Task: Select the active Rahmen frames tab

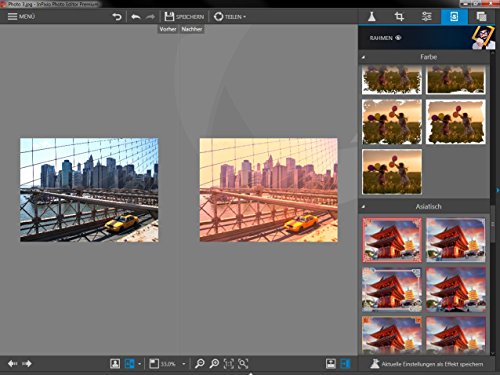Action: tap(454, 16)
